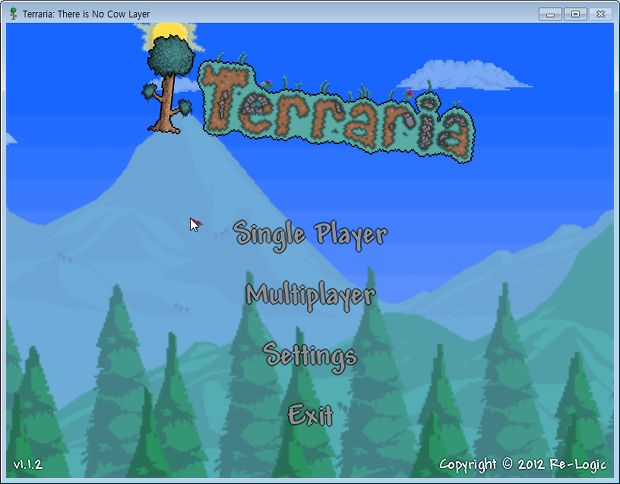620x484 pixels.
Task: Click the Copyright 2012 Re-Logic text
Action: pyautogui.click(x=522, y=464)
